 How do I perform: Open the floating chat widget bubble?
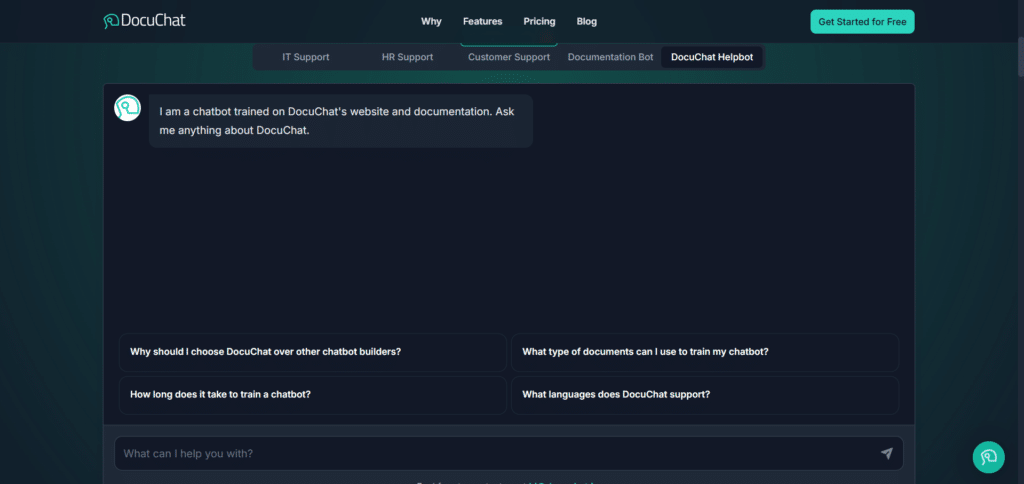pyautogui.click(x=988, y=456)
